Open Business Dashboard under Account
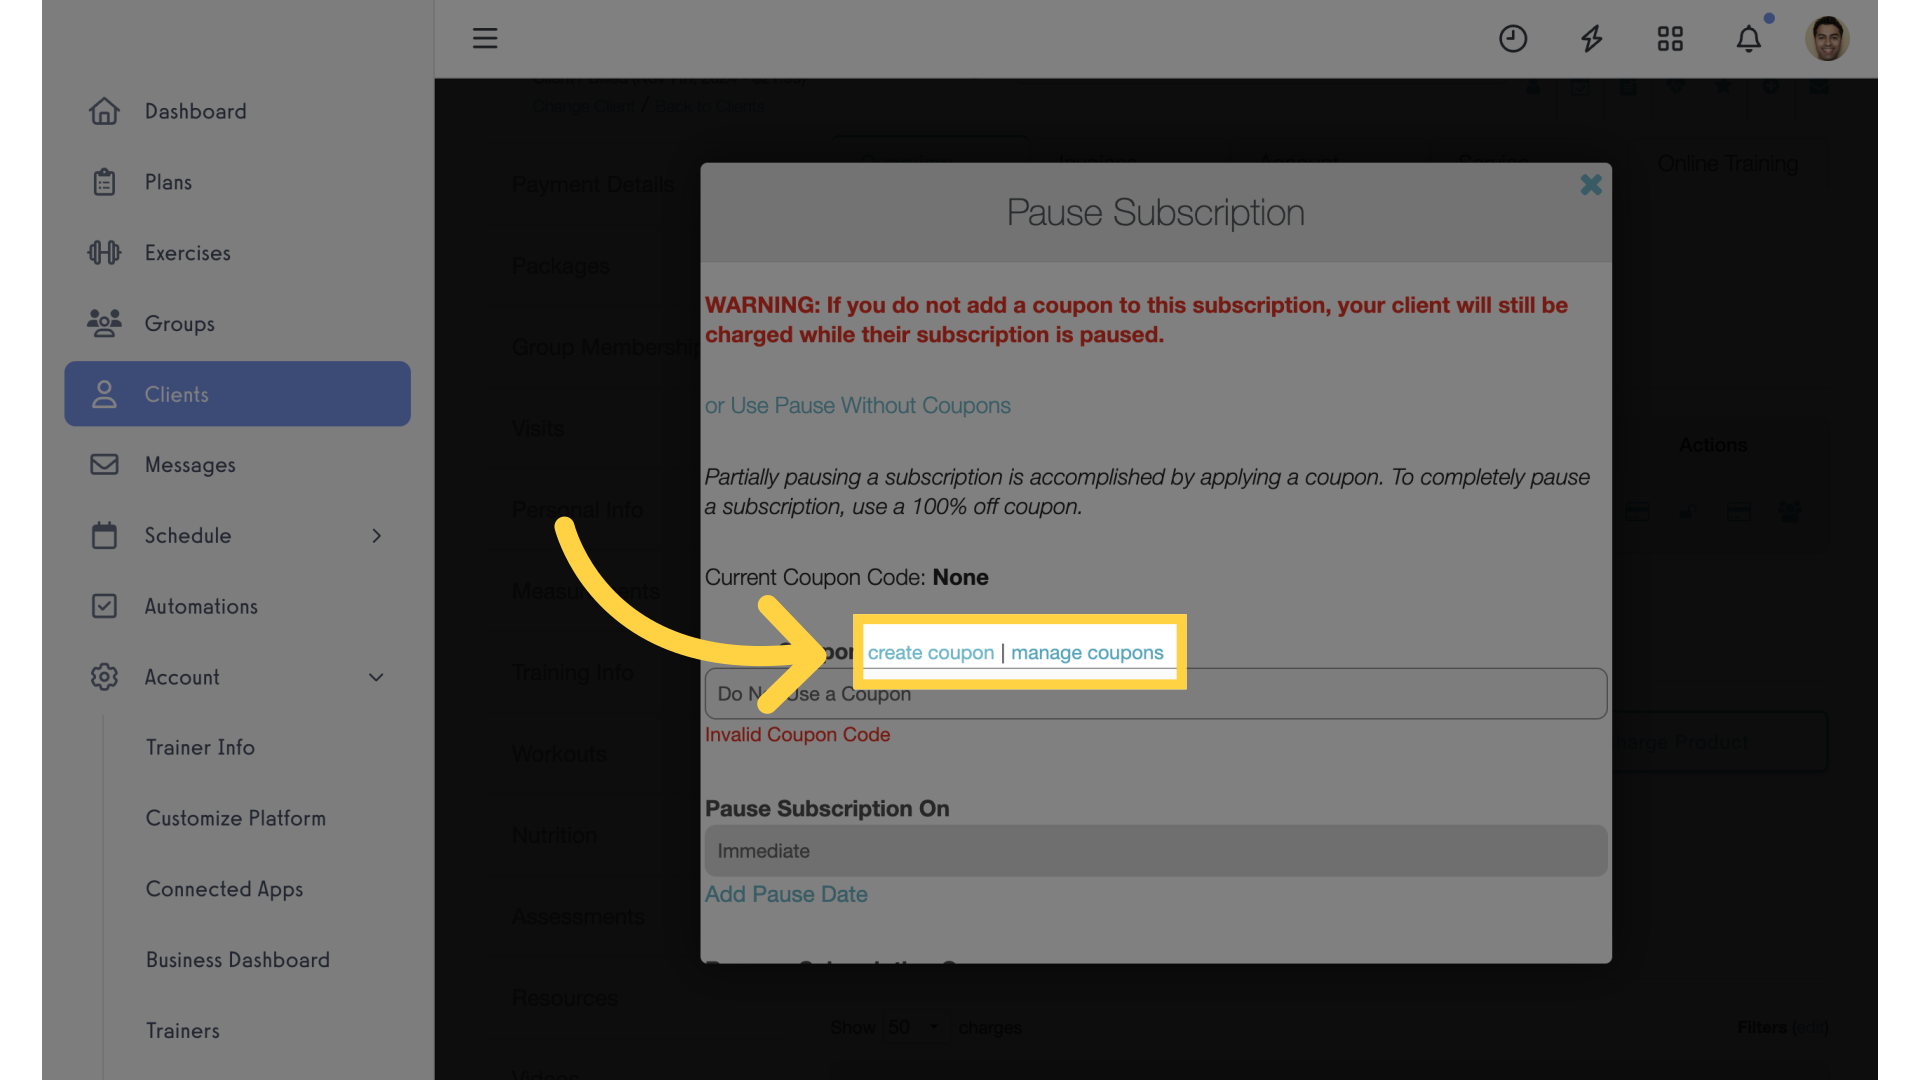Image resolution: width=1920 pixels, height=1080 pixels. click(x=238, y=960)
